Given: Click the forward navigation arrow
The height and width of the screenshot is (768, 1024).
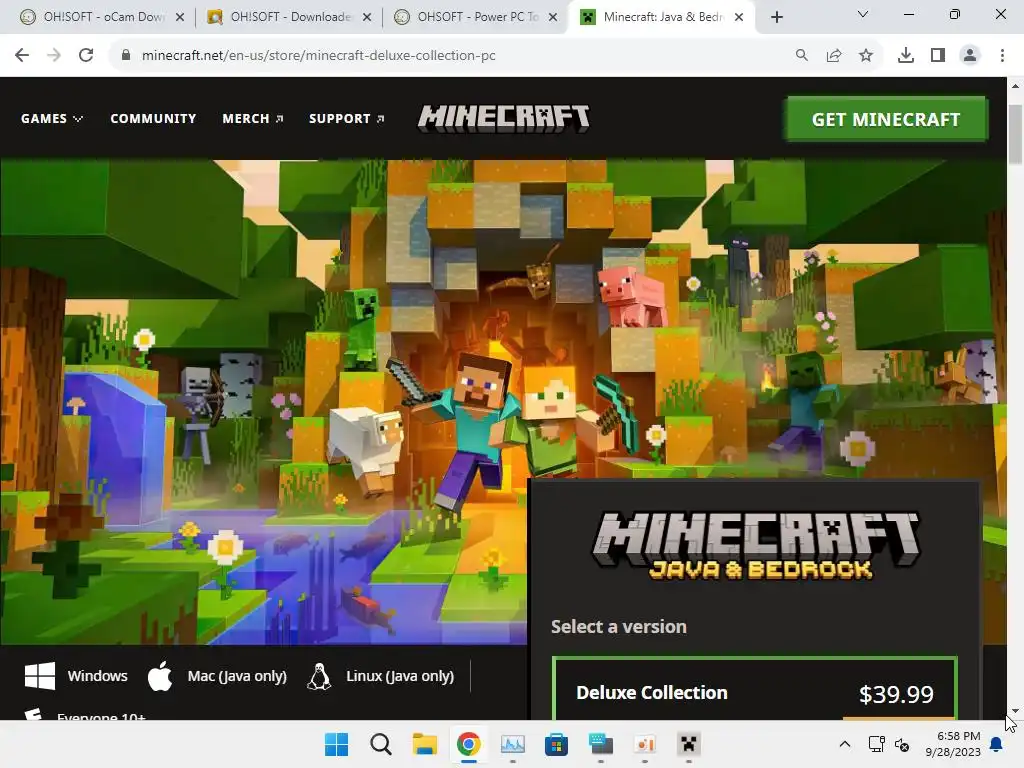Looking at the screenshot, I should tap(54, 56).
